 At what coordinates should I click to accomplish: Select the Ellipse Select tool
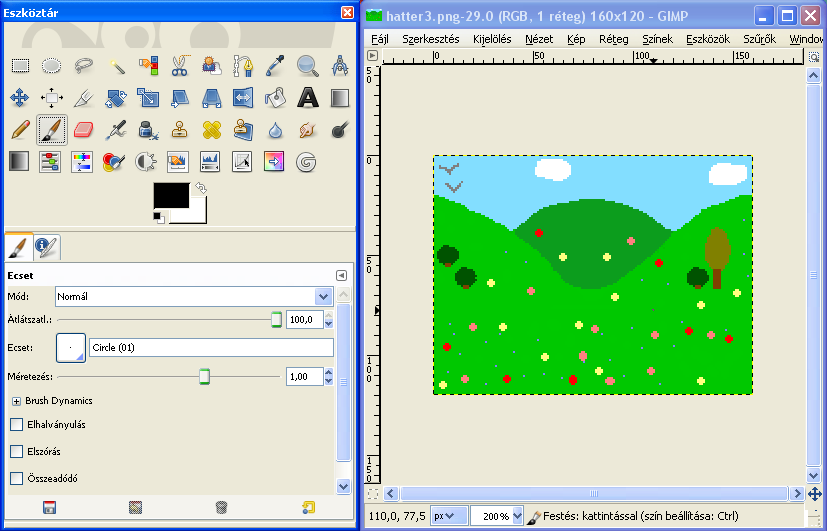[52, 66]
